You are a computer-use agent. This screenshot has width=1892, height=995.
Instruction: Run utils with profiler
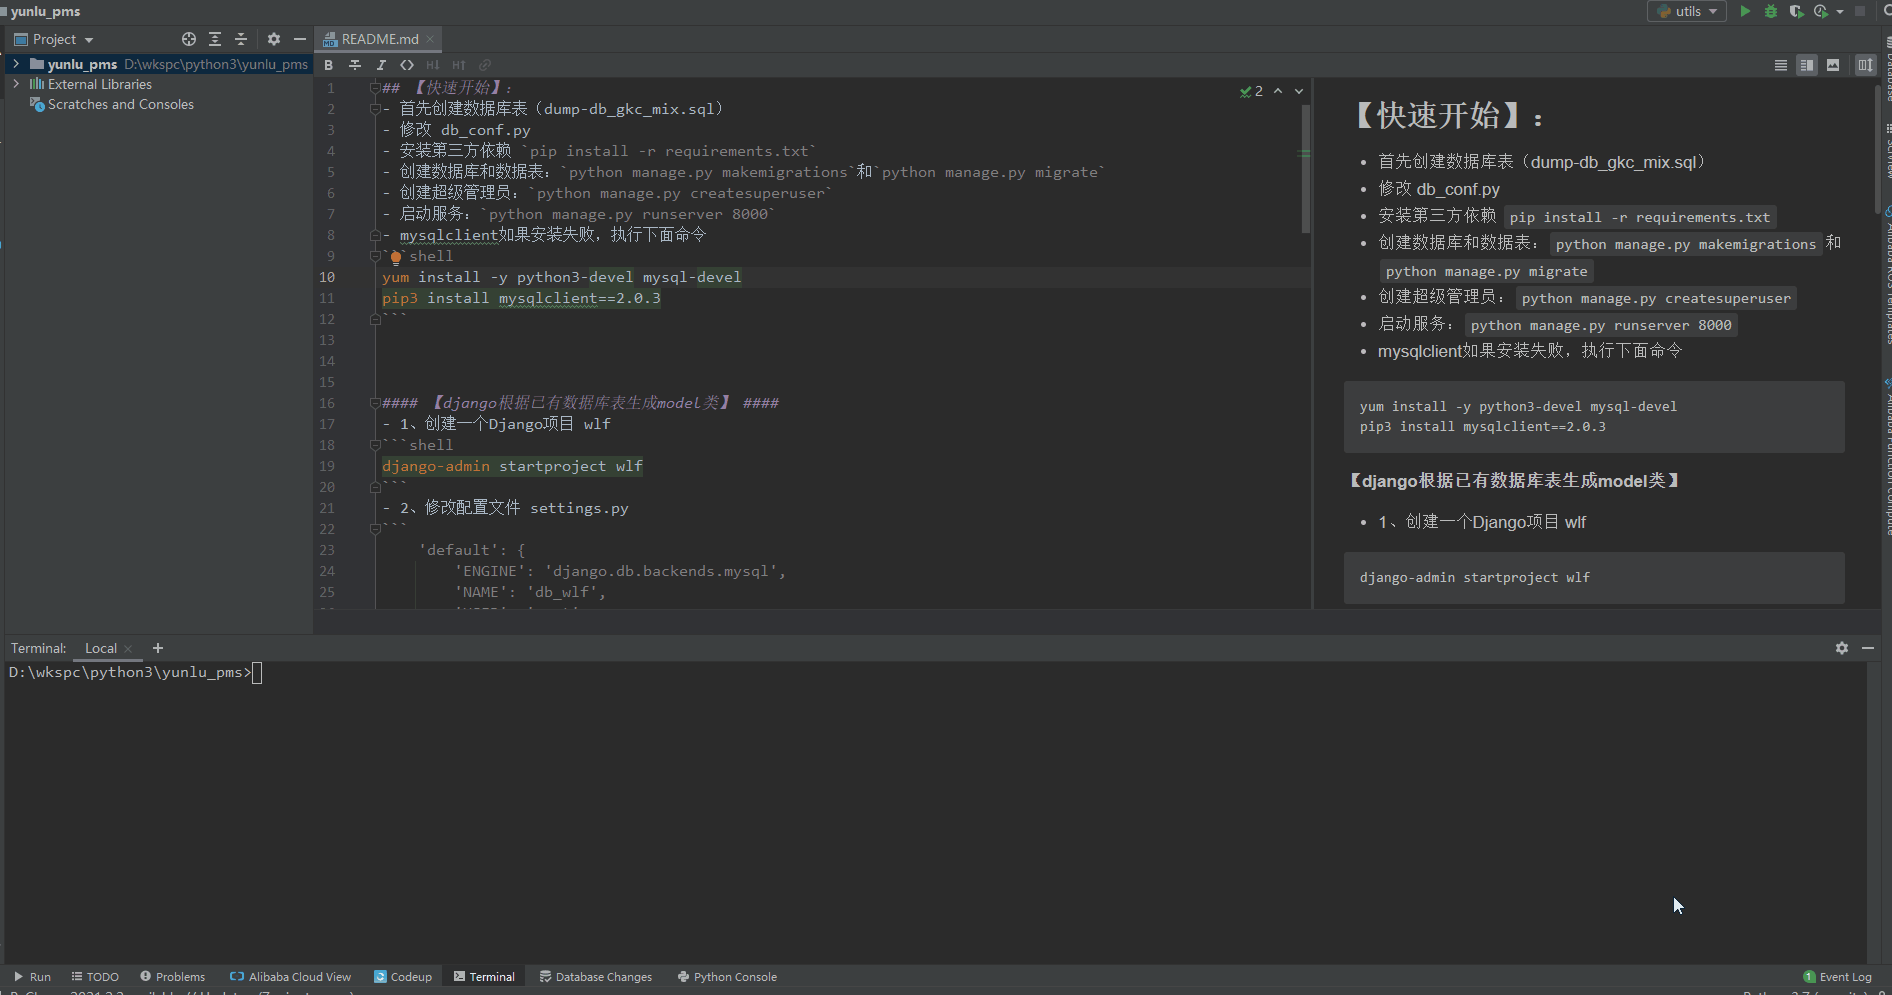pyautogui.click(x=1821, y=11)
